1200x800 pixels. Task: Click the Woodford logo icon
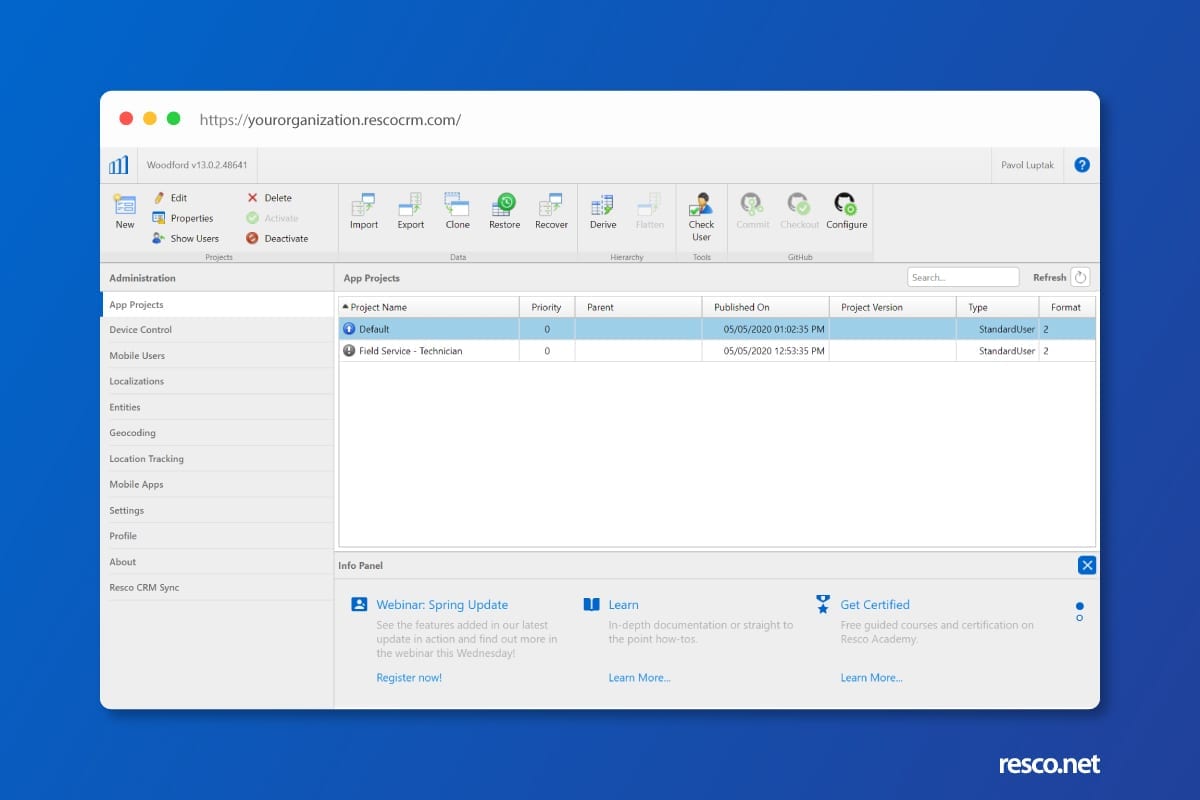click(118, 165)
